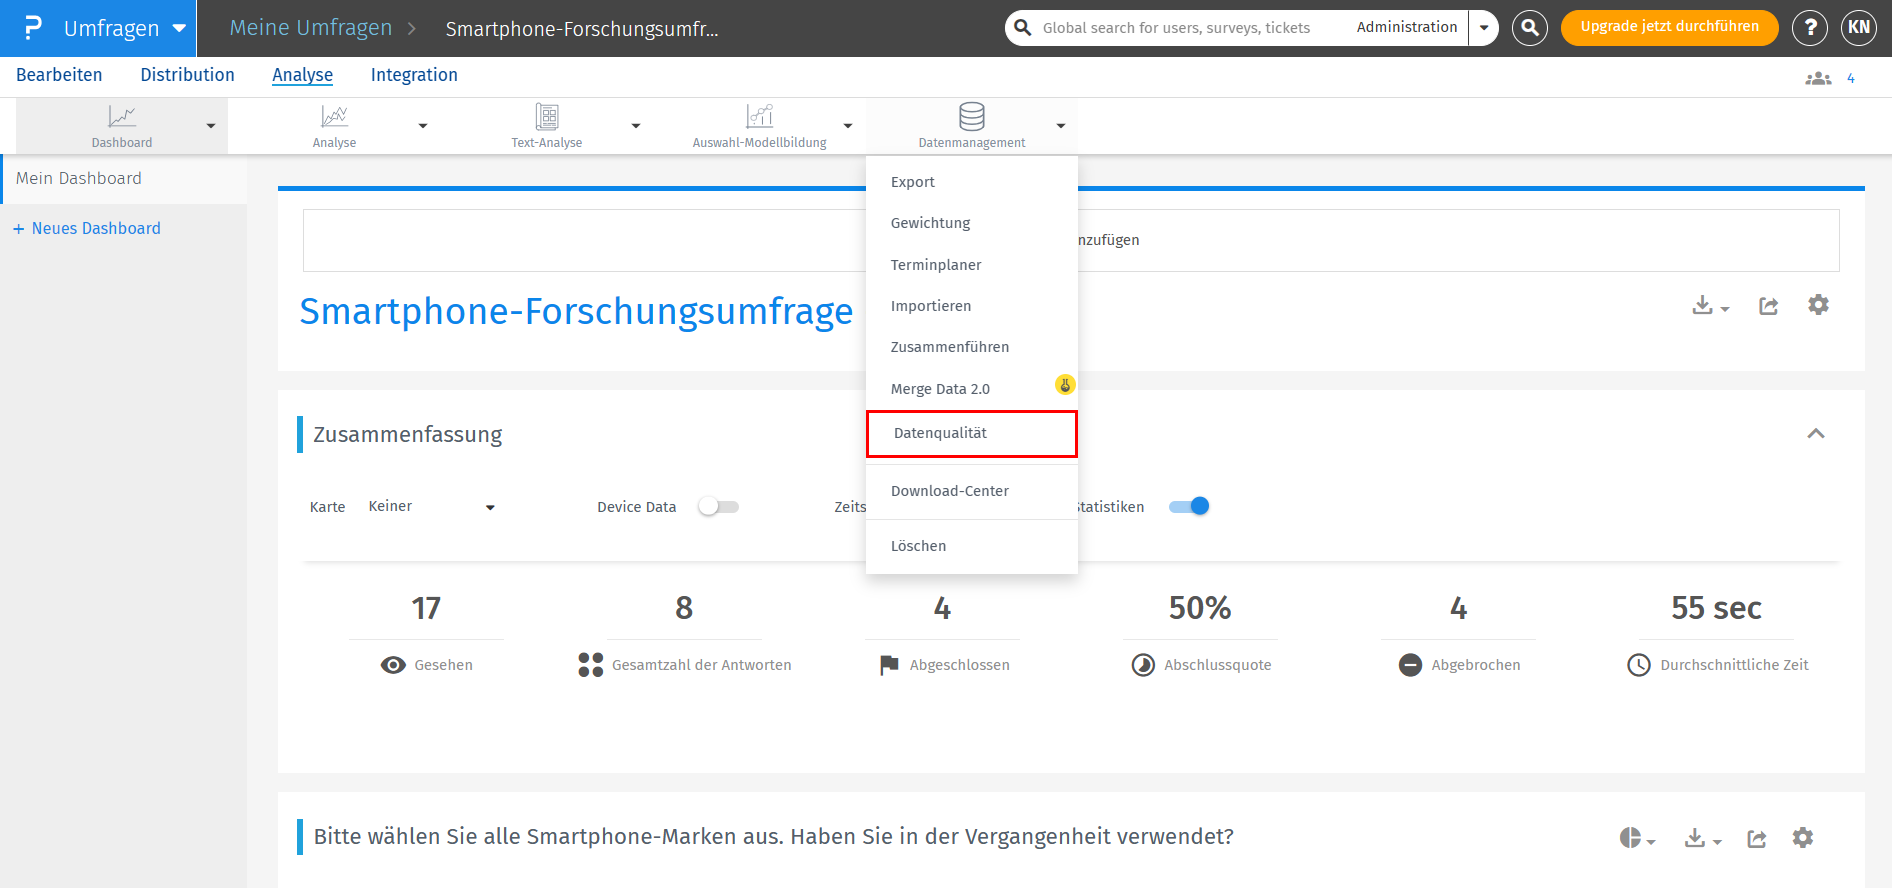The width and height of the screenshot is (1892, 888).
Task: Click the Abschlussquote pie icon
Action: click(1143, 665)
